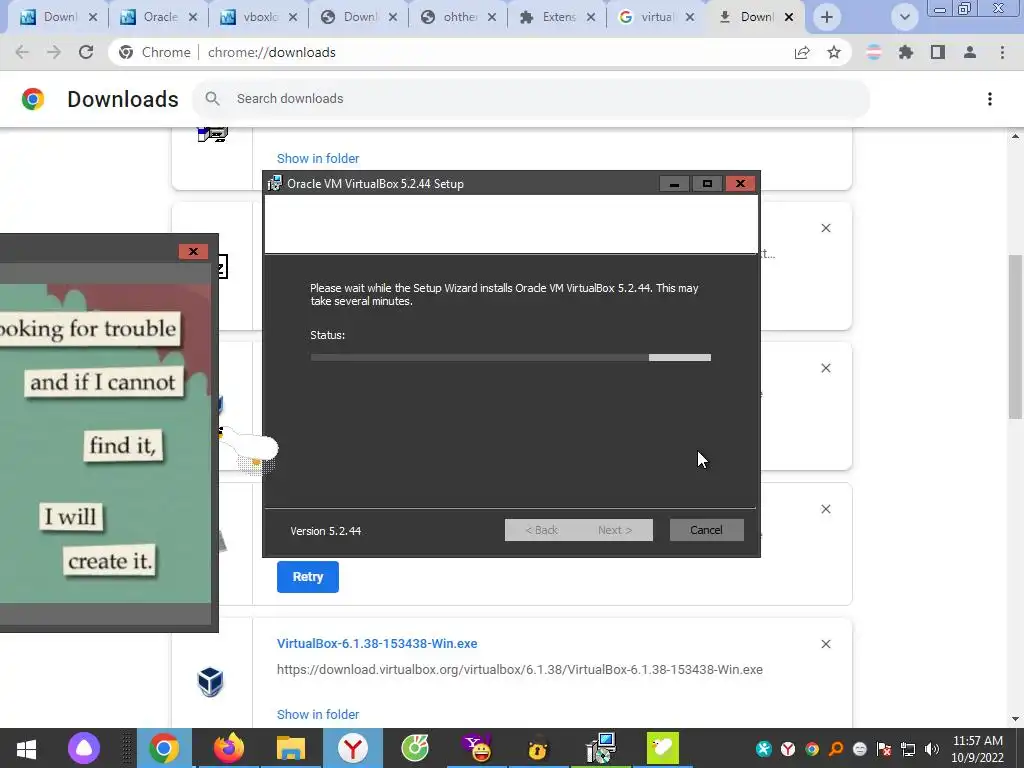Image resolution: width=1024 pixels, height=768 pixels.
Task: Open Yahoo Messenger from the taskbar
Action: 477,748
